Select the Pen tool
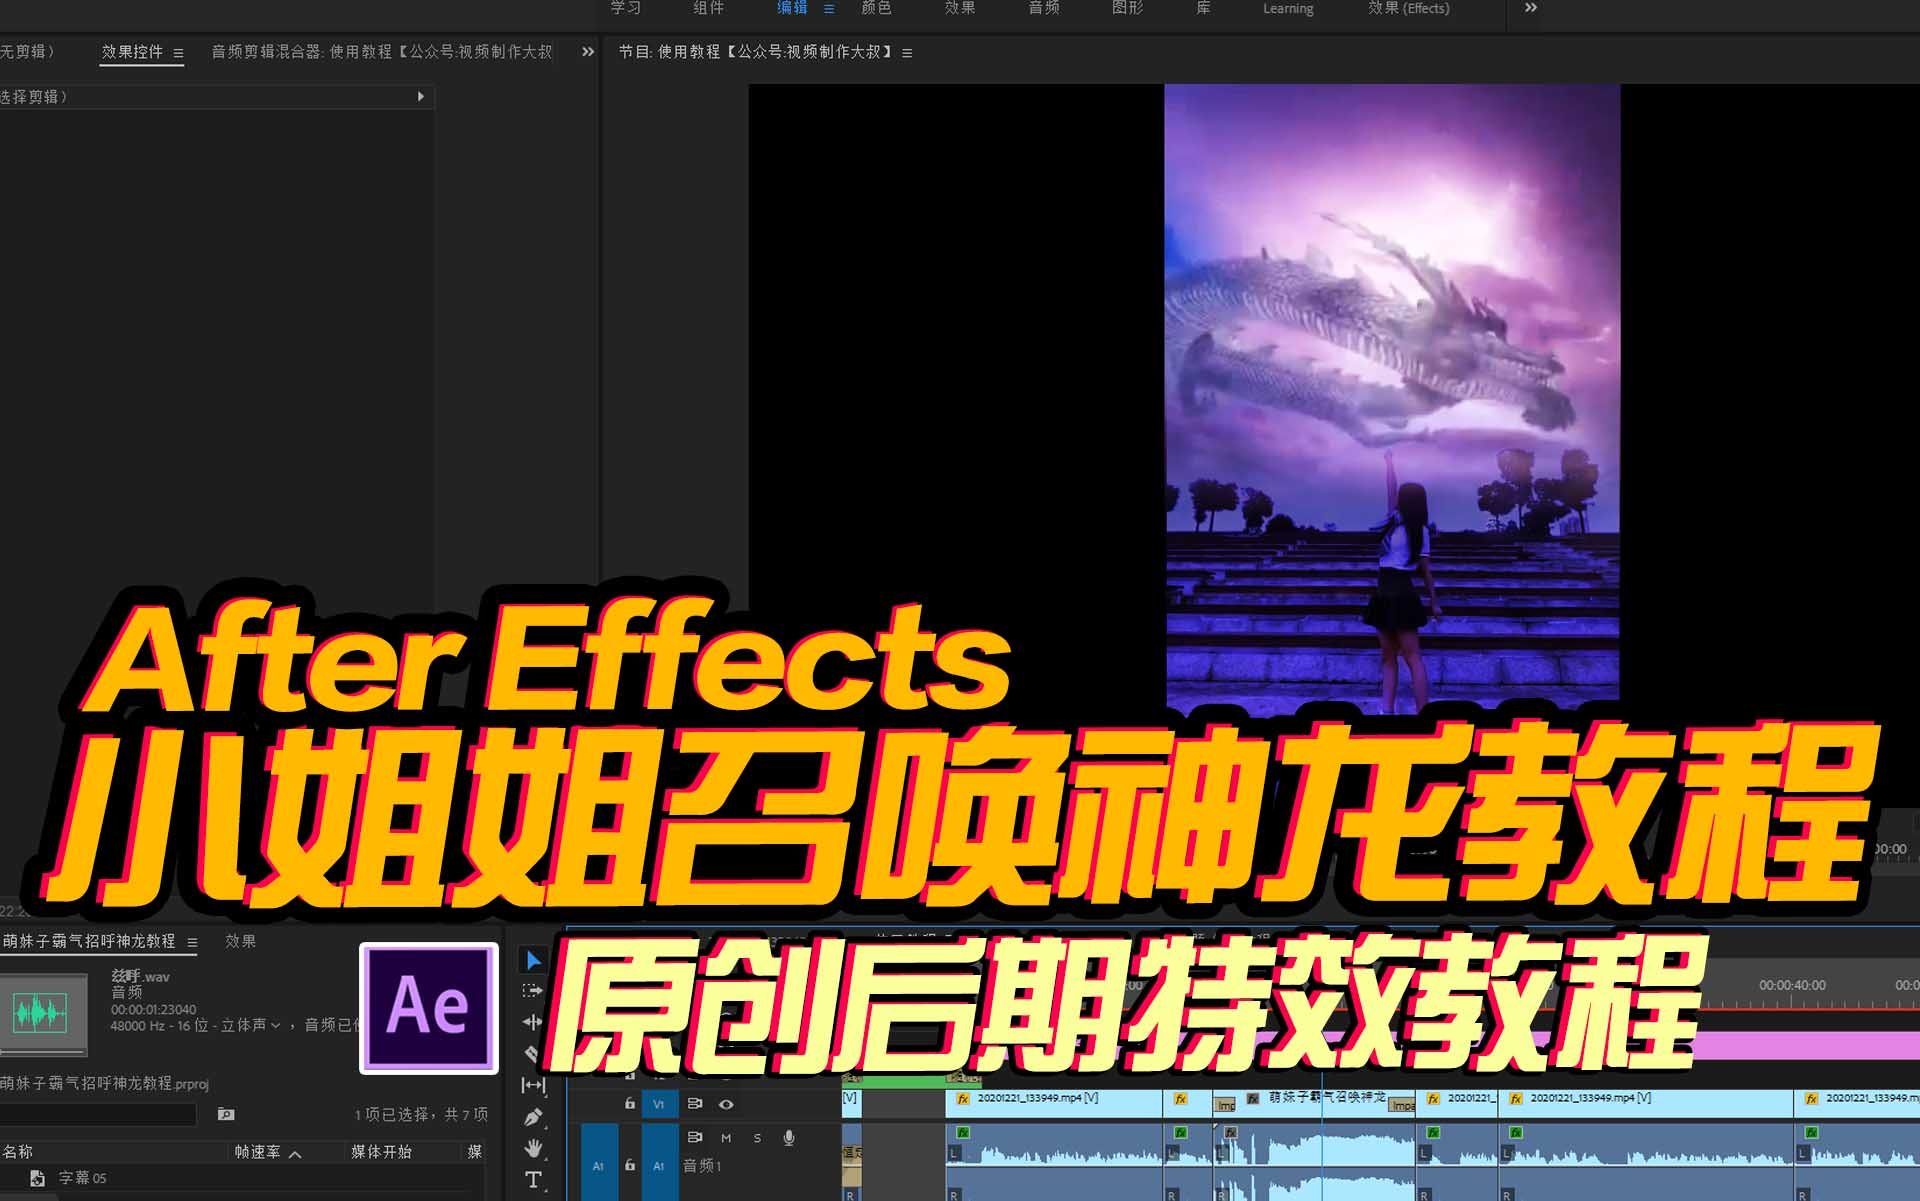Screen dimensions: 1920x1201 click(x=533, y=1116)
